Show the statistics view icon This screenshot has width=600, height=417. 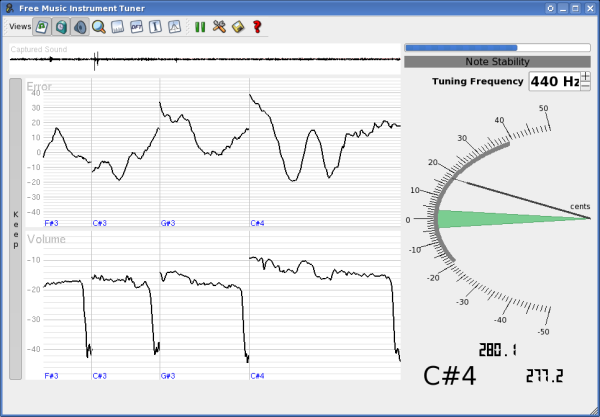coord(155,27)
